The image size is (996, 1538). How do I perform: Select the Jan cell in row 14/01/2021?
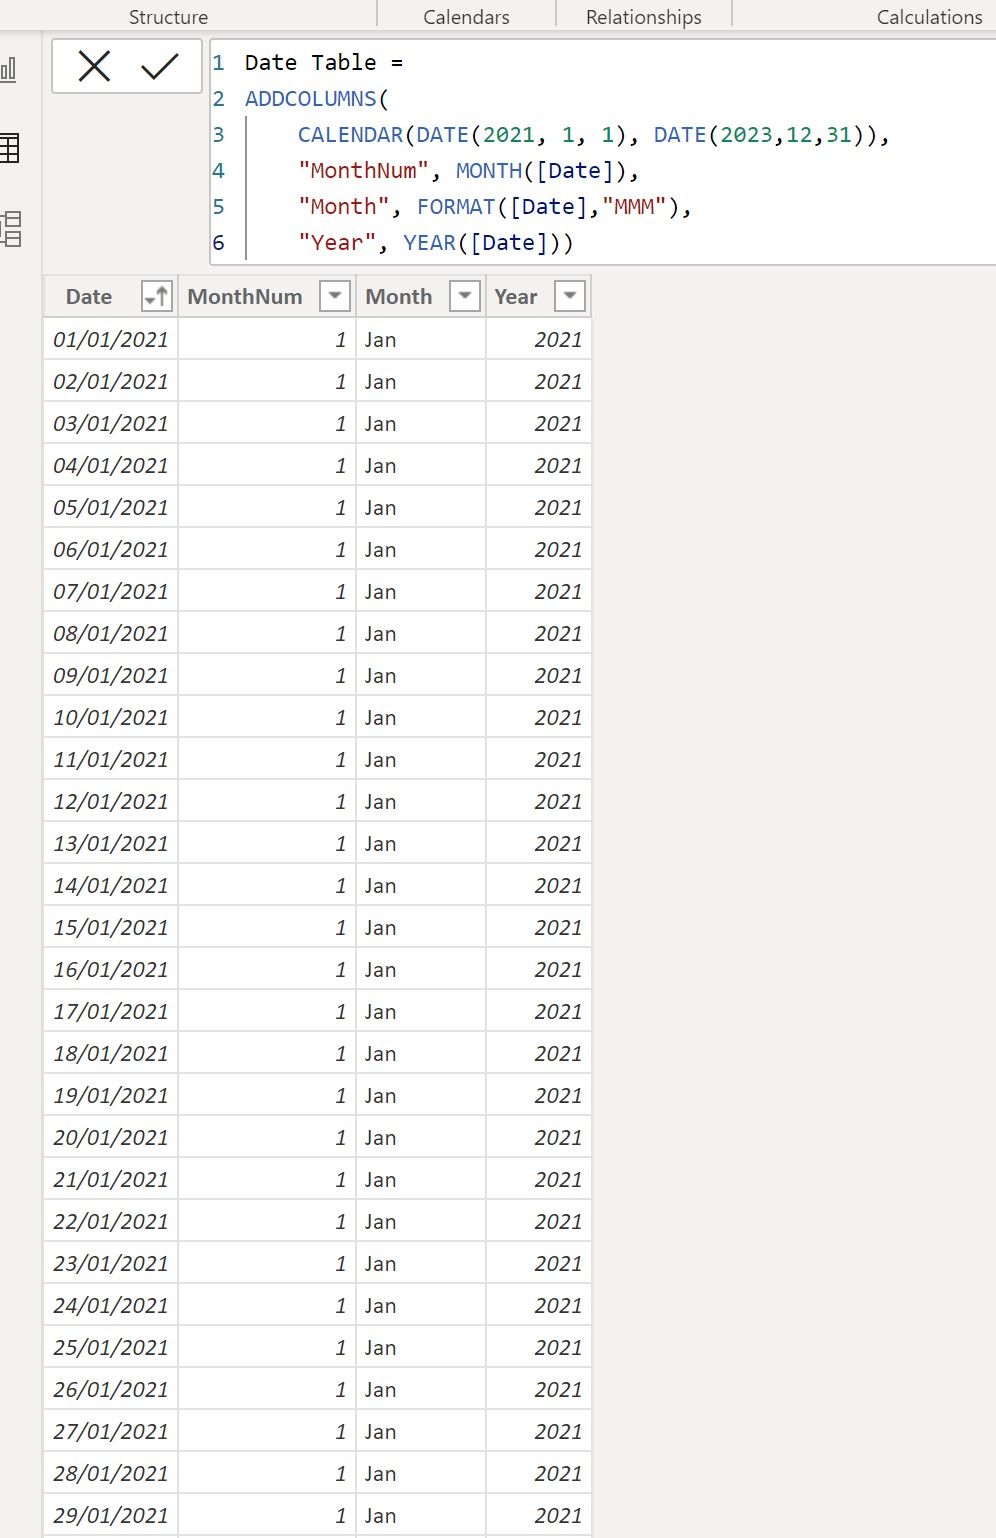pos(421,885)
